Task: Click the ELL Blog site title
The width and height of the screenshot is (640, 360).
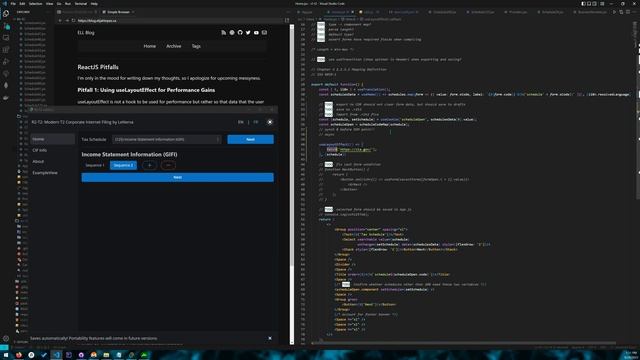Action: pyautogui.click(x=86, y=33)
